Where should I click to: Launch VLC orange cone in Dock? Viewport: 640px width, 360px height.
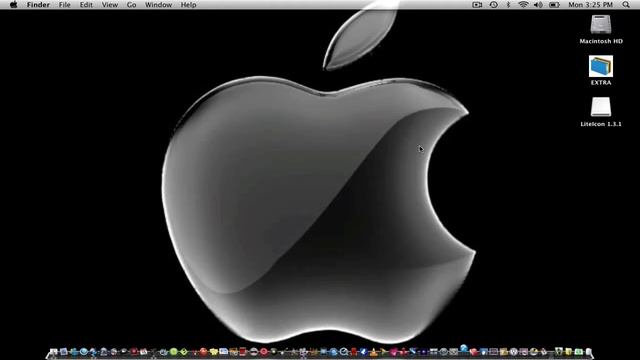point(373,352)
